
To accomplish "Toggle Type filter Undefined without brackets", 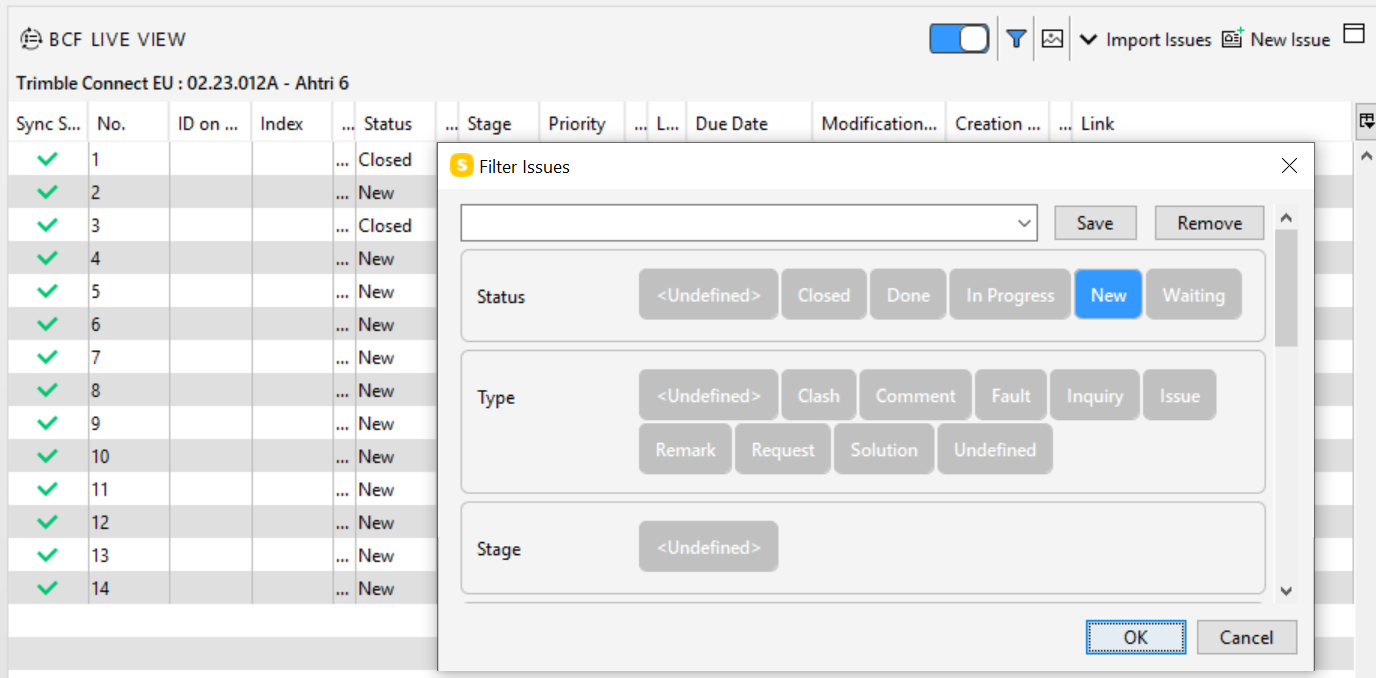I will click(x=995, y=450).
